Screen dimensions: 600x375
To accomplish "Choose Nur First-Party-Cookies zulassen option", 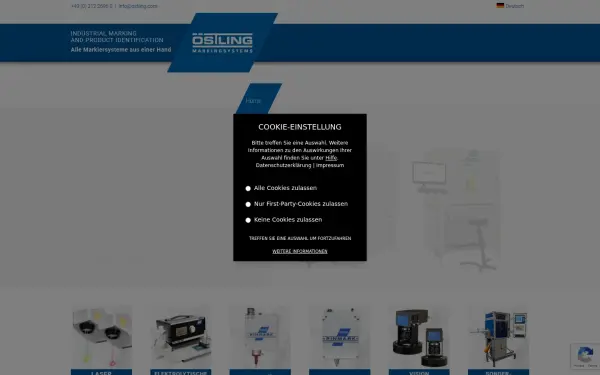I will coord(248,204).
